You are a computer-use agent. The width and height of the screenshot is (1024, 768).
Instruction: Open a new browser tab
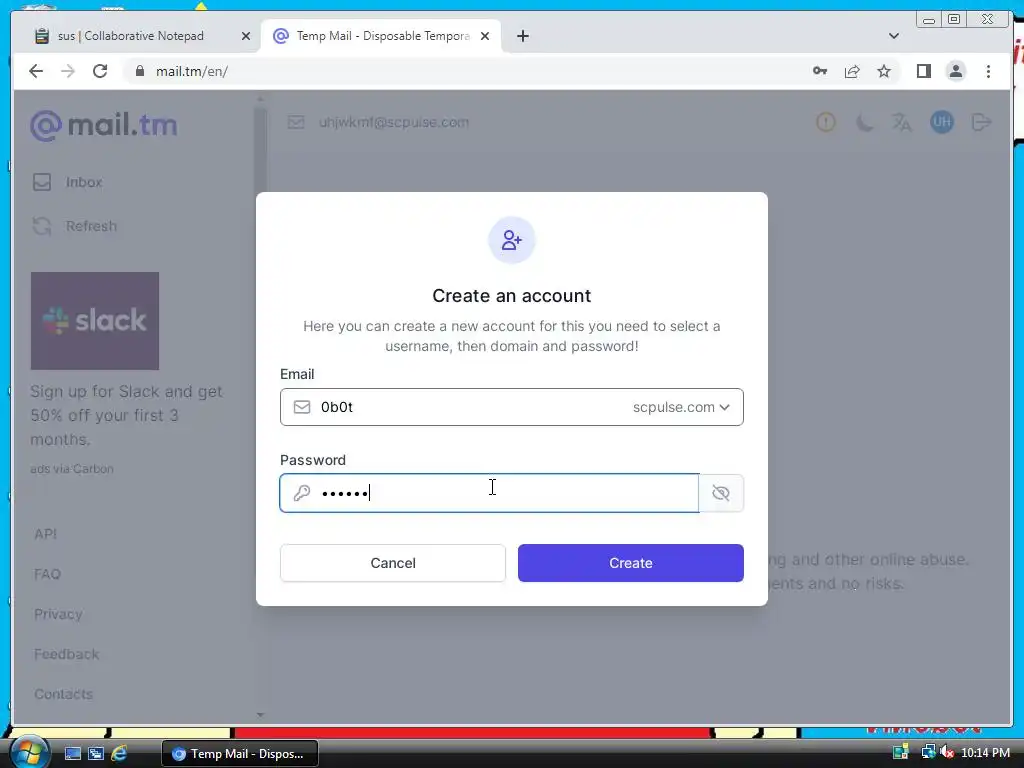522,37
